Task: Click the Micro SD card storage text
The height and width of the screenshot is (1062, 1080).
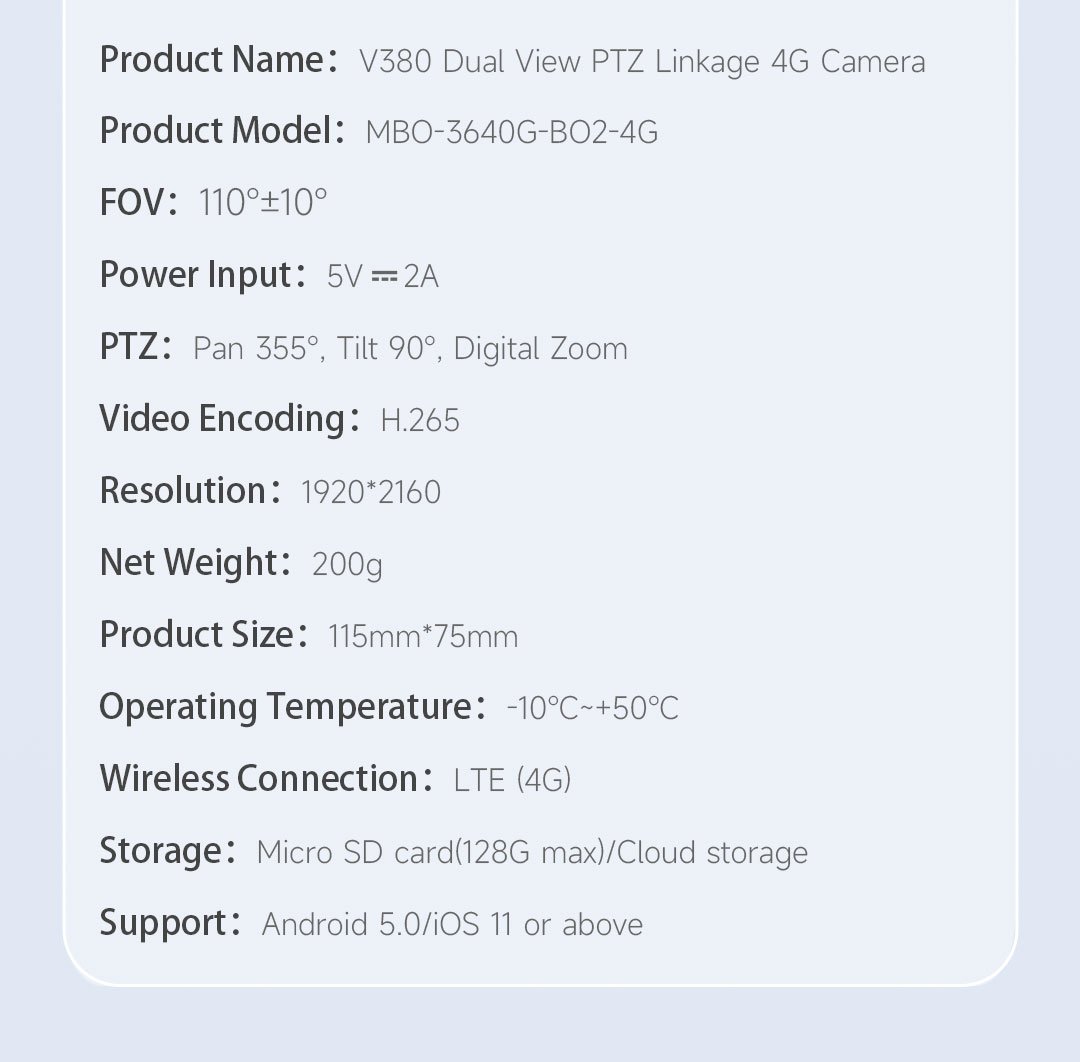Action: (532, 853)
